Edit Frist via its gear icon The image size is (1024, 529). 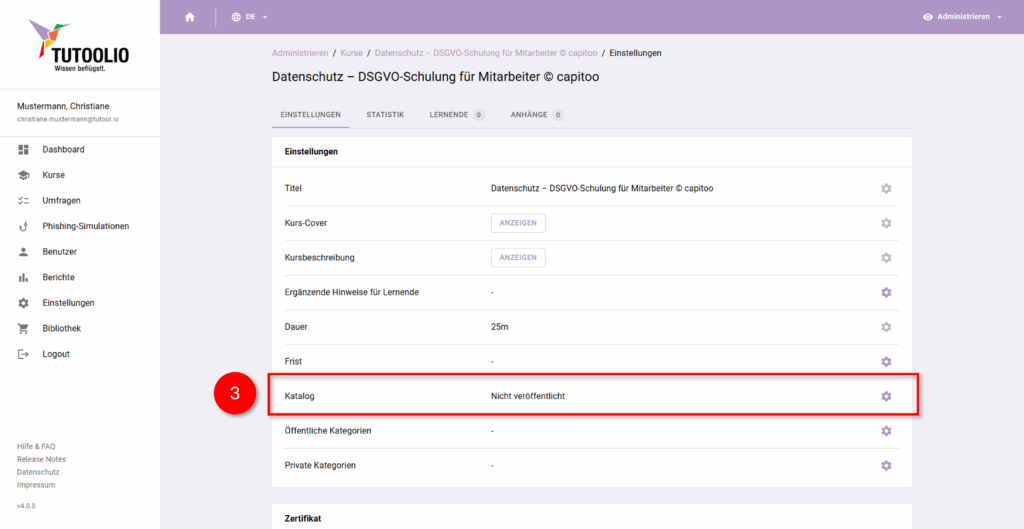click(x=886, y=361)
